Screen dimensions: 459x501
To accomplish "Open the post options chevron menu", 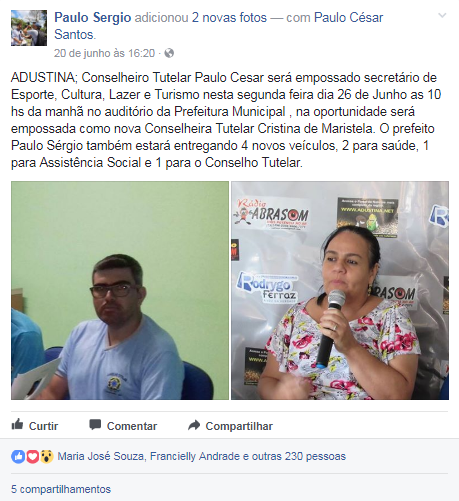I will 442,15.
